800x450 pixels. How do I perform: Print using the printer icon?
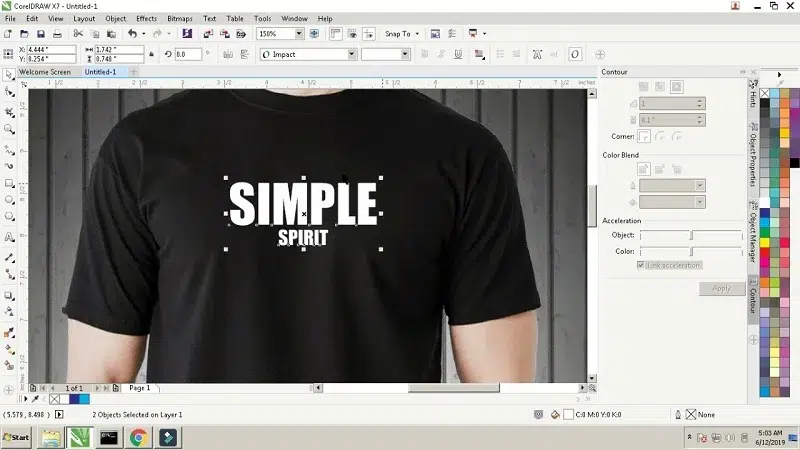click(57, 34)
